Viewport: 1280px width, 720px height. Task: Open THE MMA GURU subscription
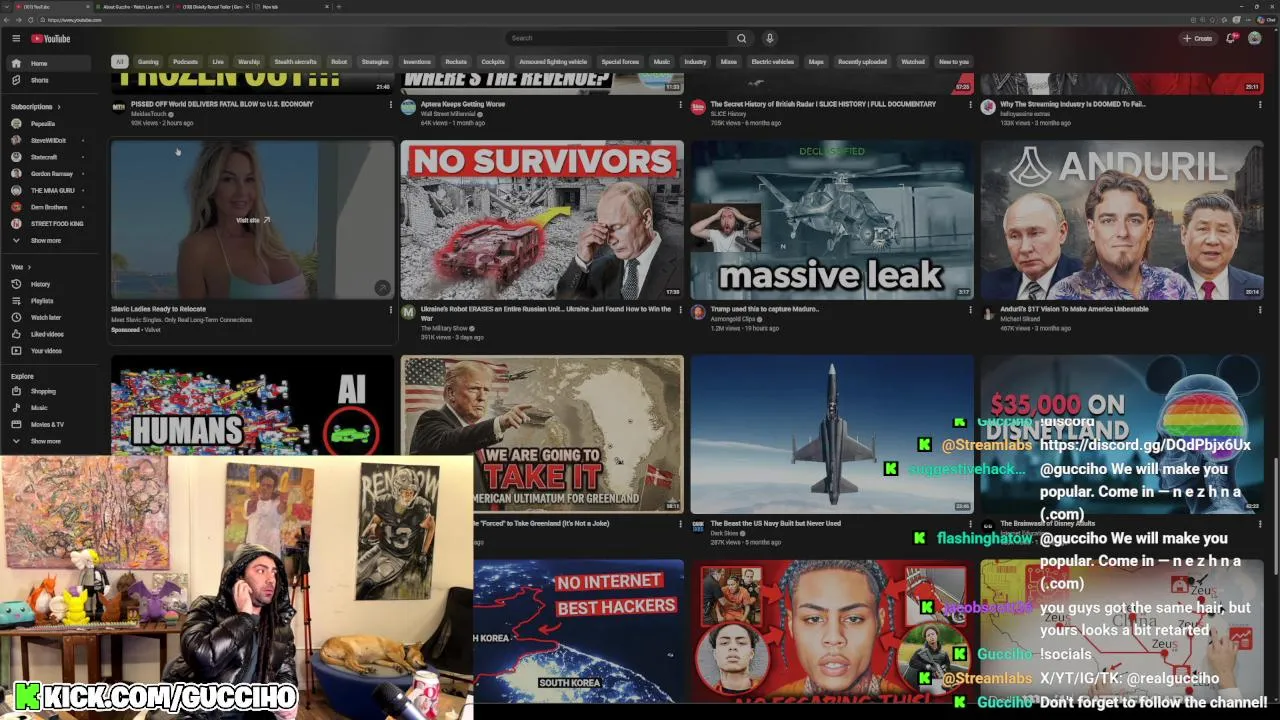click(x=50, y=190)
